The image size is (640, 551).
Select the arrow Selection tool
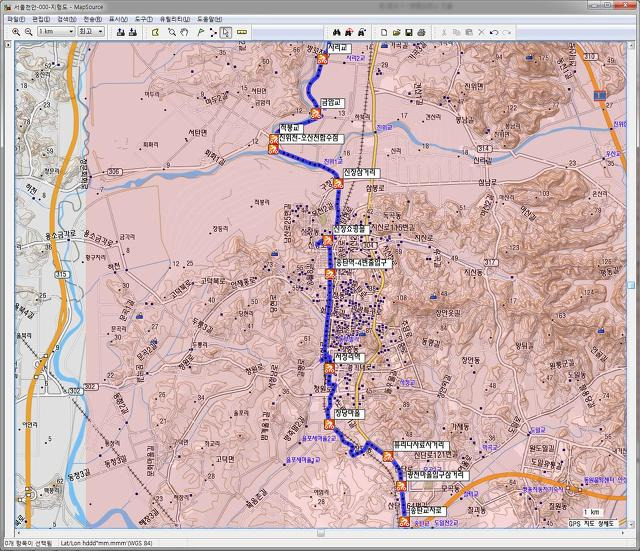[x=226, y=32]
